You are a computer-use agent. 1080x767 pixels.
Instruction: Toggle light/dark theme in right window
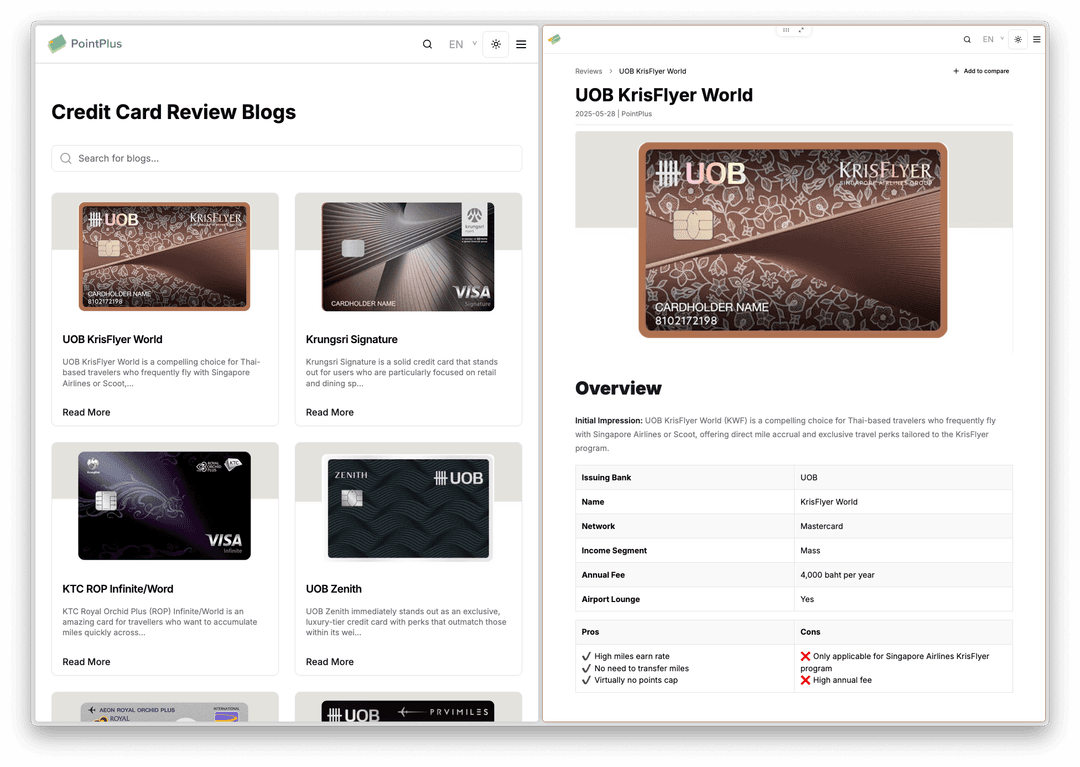pos(1018,40)
